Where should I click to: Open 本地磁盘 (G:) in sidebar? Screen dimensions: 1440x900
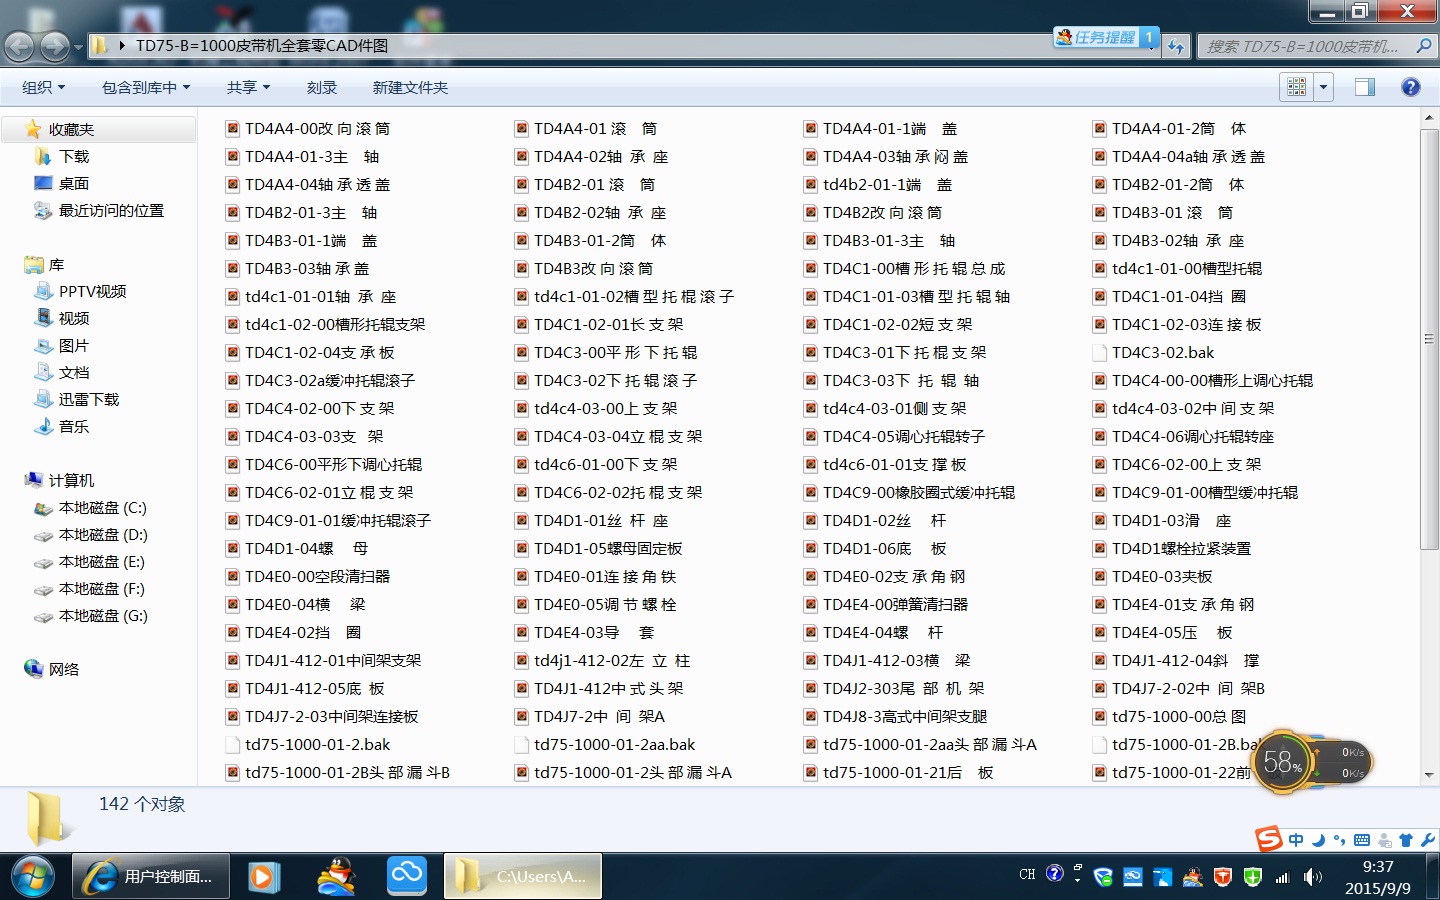click(x=103, y=616)
